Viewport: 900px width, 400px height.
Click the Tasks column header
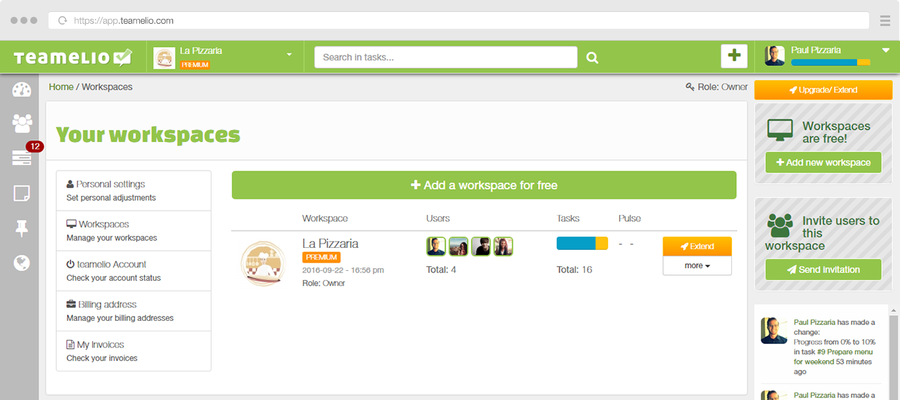click(x=568, y=219)
